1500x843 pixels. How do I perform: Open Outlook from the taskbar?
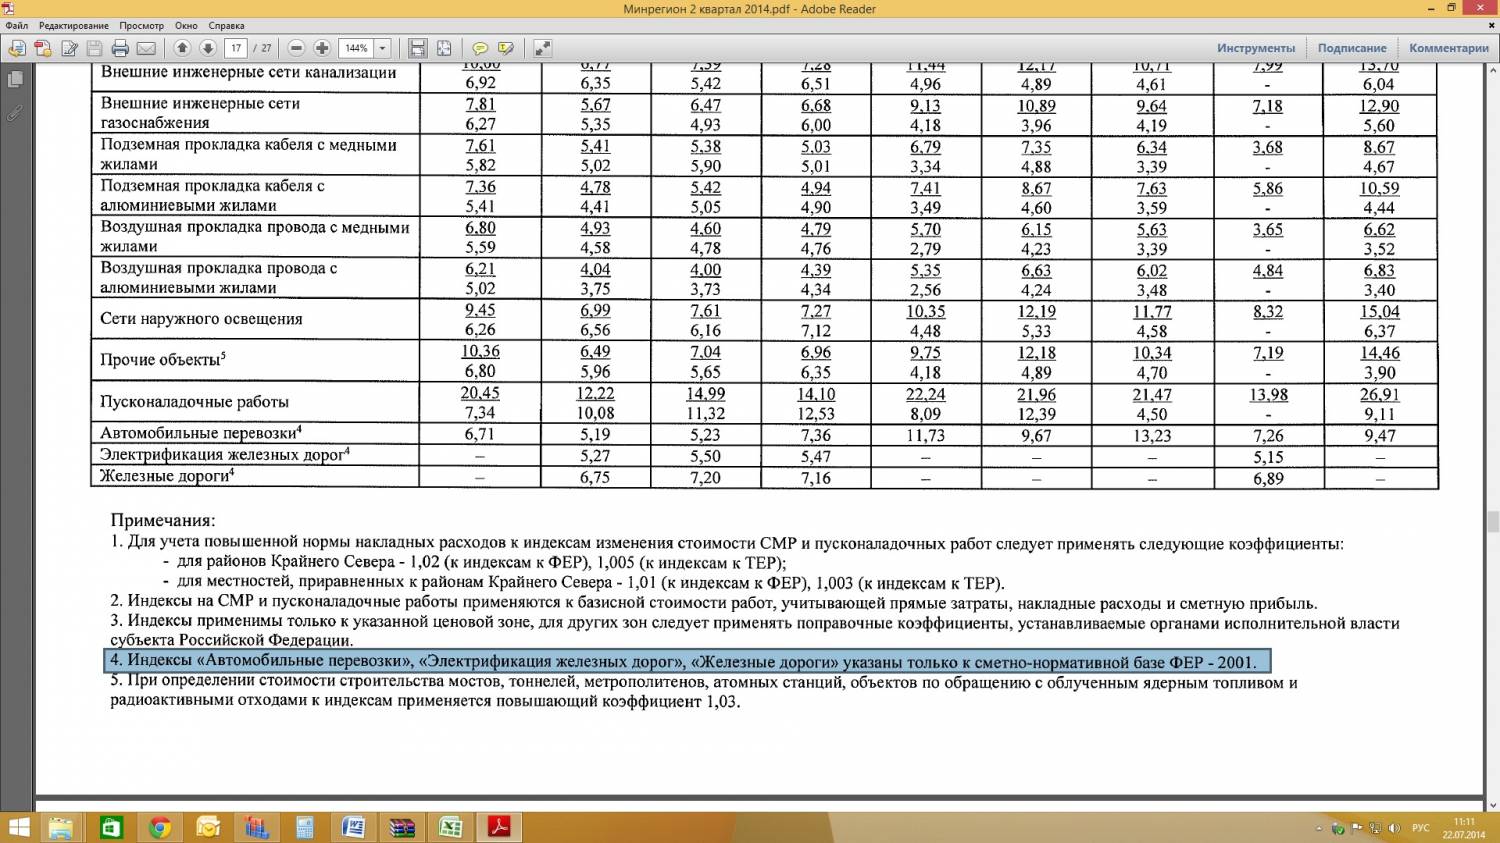(x=208, y=827)
